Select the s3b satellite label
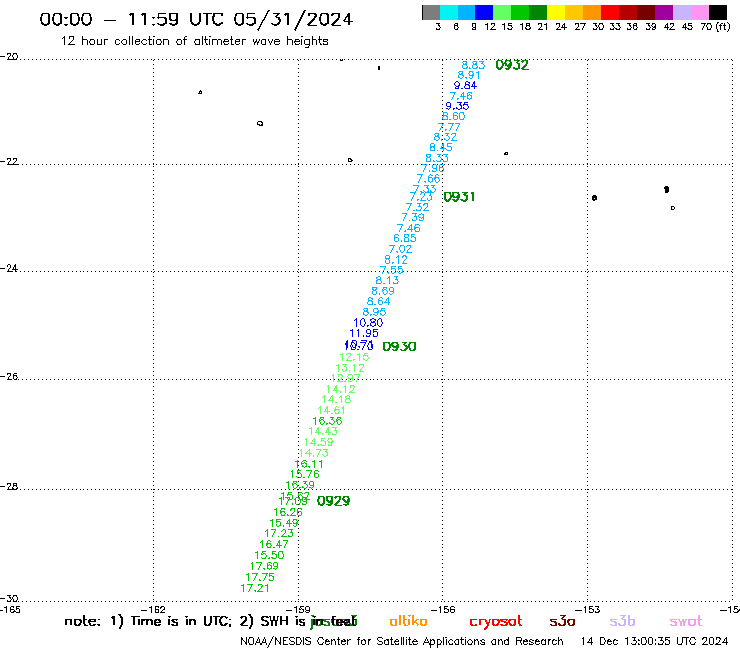Screen dimensions: 740x650 coord(622,622)
